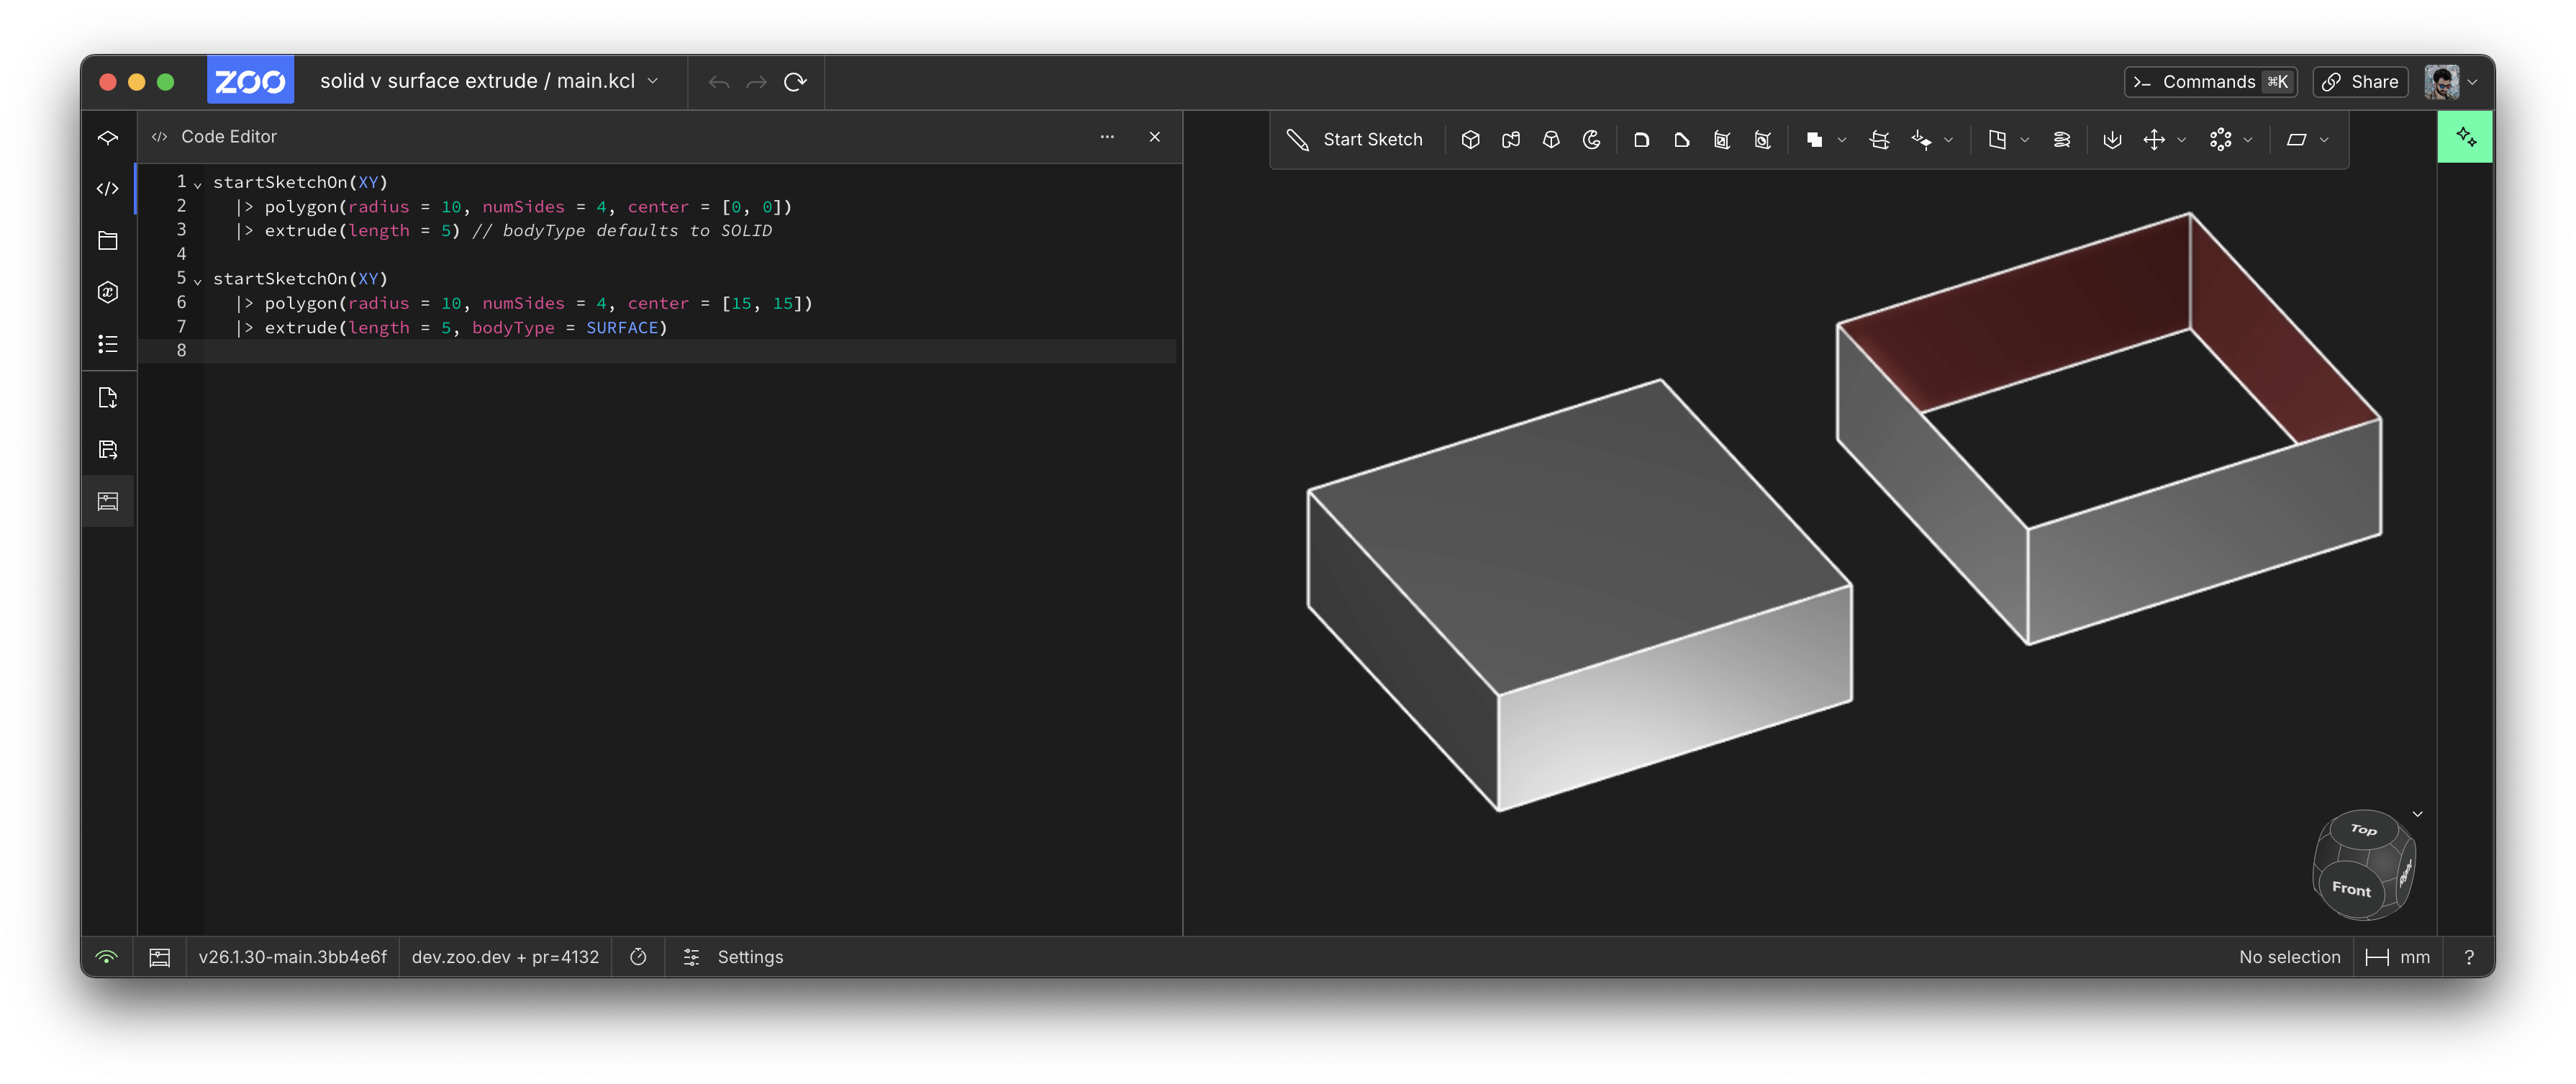The width and height of the screenshot is (2576, 1084).
Task: Click the refresh icon in title bar
Action: (795, 82)
